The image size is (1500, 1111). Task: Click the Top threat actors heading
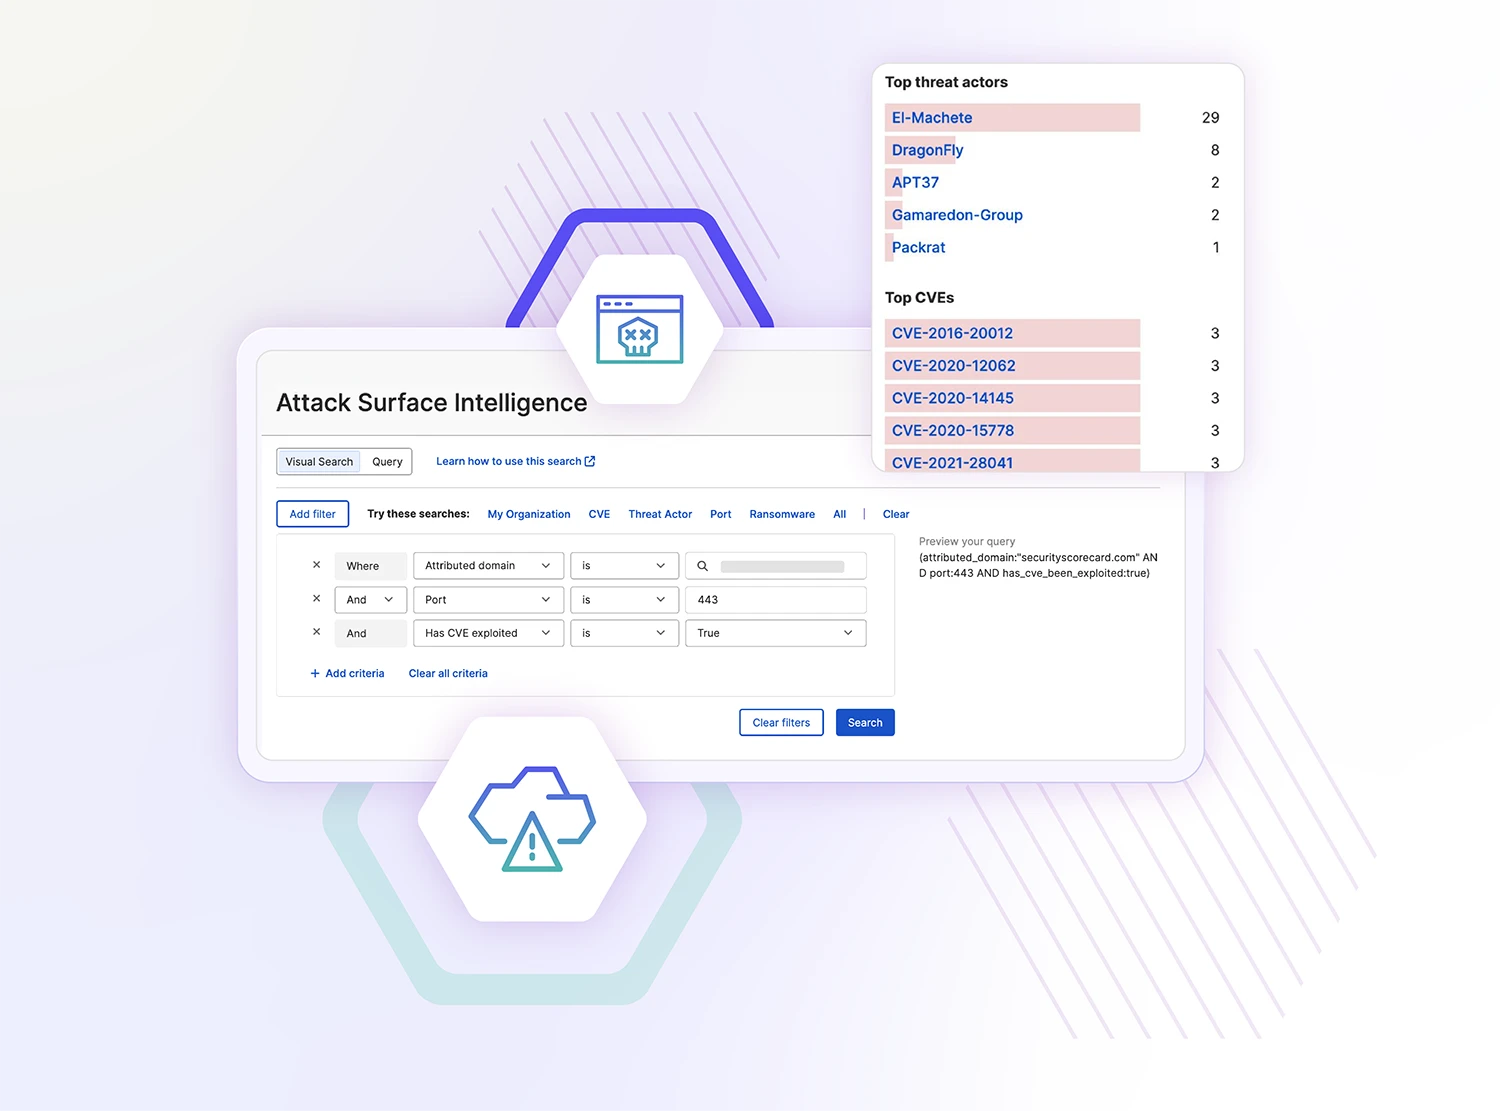point(946,82)
